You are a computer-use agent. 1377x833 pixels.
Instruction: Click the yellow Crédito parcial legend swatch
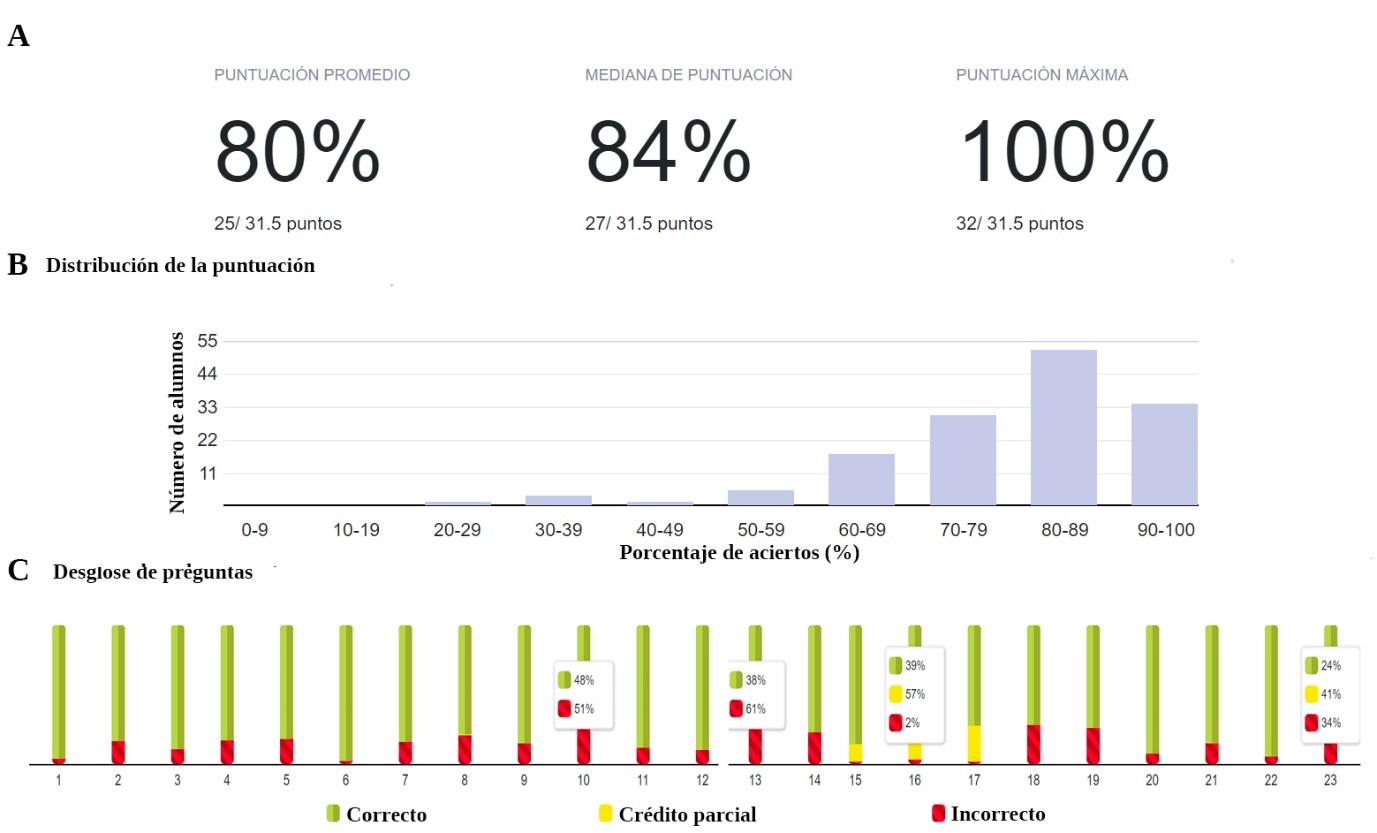pyautogui.click(x=605, y=813)
